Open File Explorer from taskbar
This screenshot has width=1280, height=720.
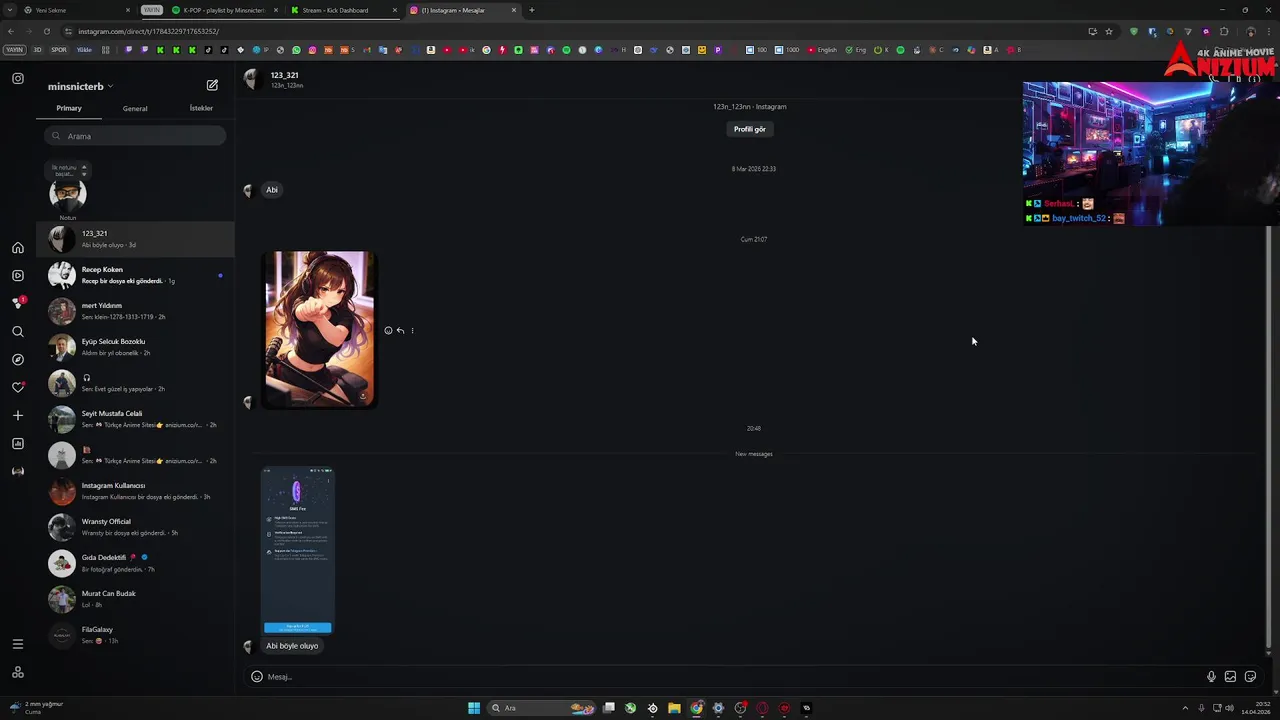point(674,708)
